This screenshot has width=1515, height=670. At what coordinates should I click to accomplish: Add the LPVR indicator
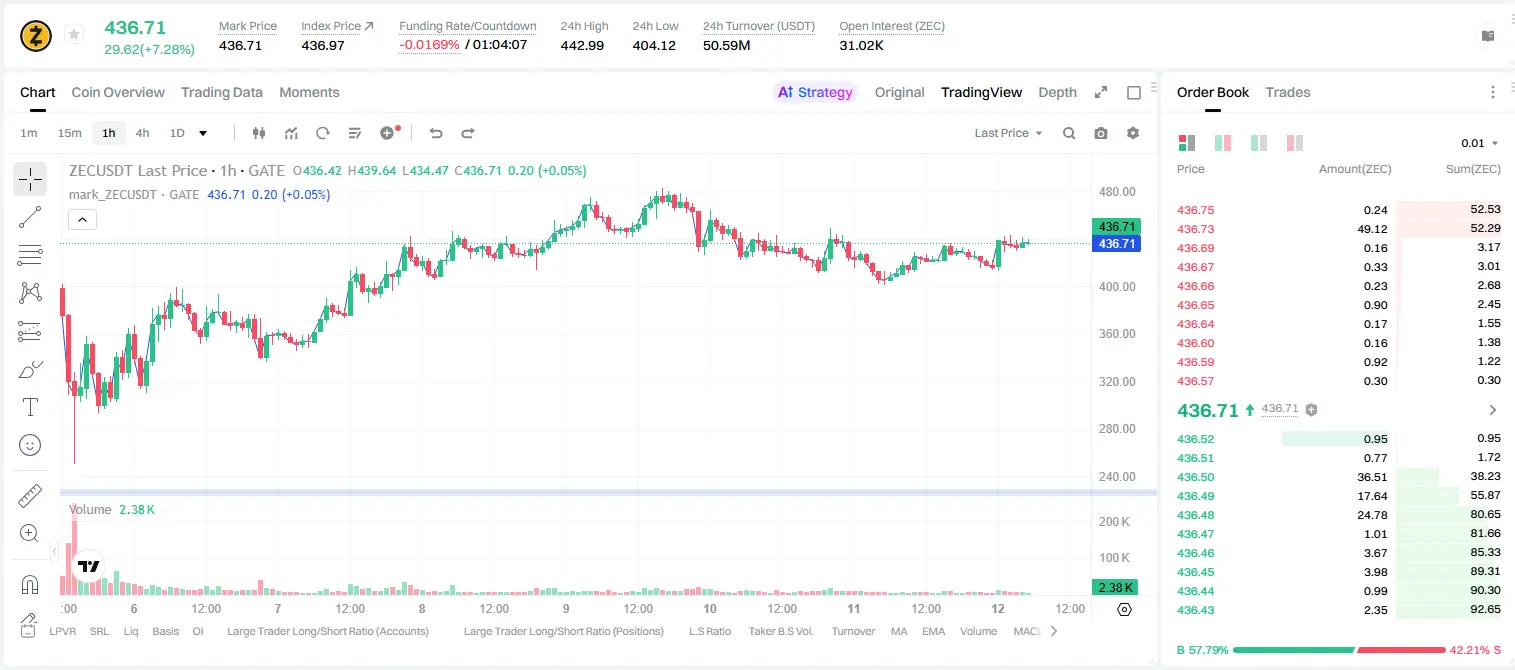tap(62, 631)
